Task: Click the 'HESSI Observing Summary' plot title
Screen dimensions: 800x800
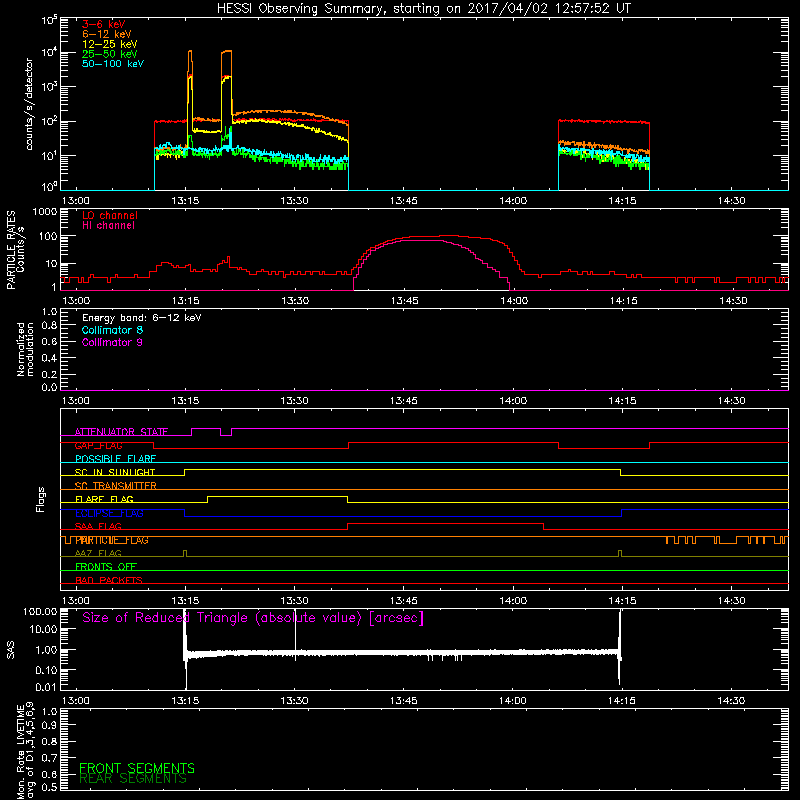Action: pos(424,9)
